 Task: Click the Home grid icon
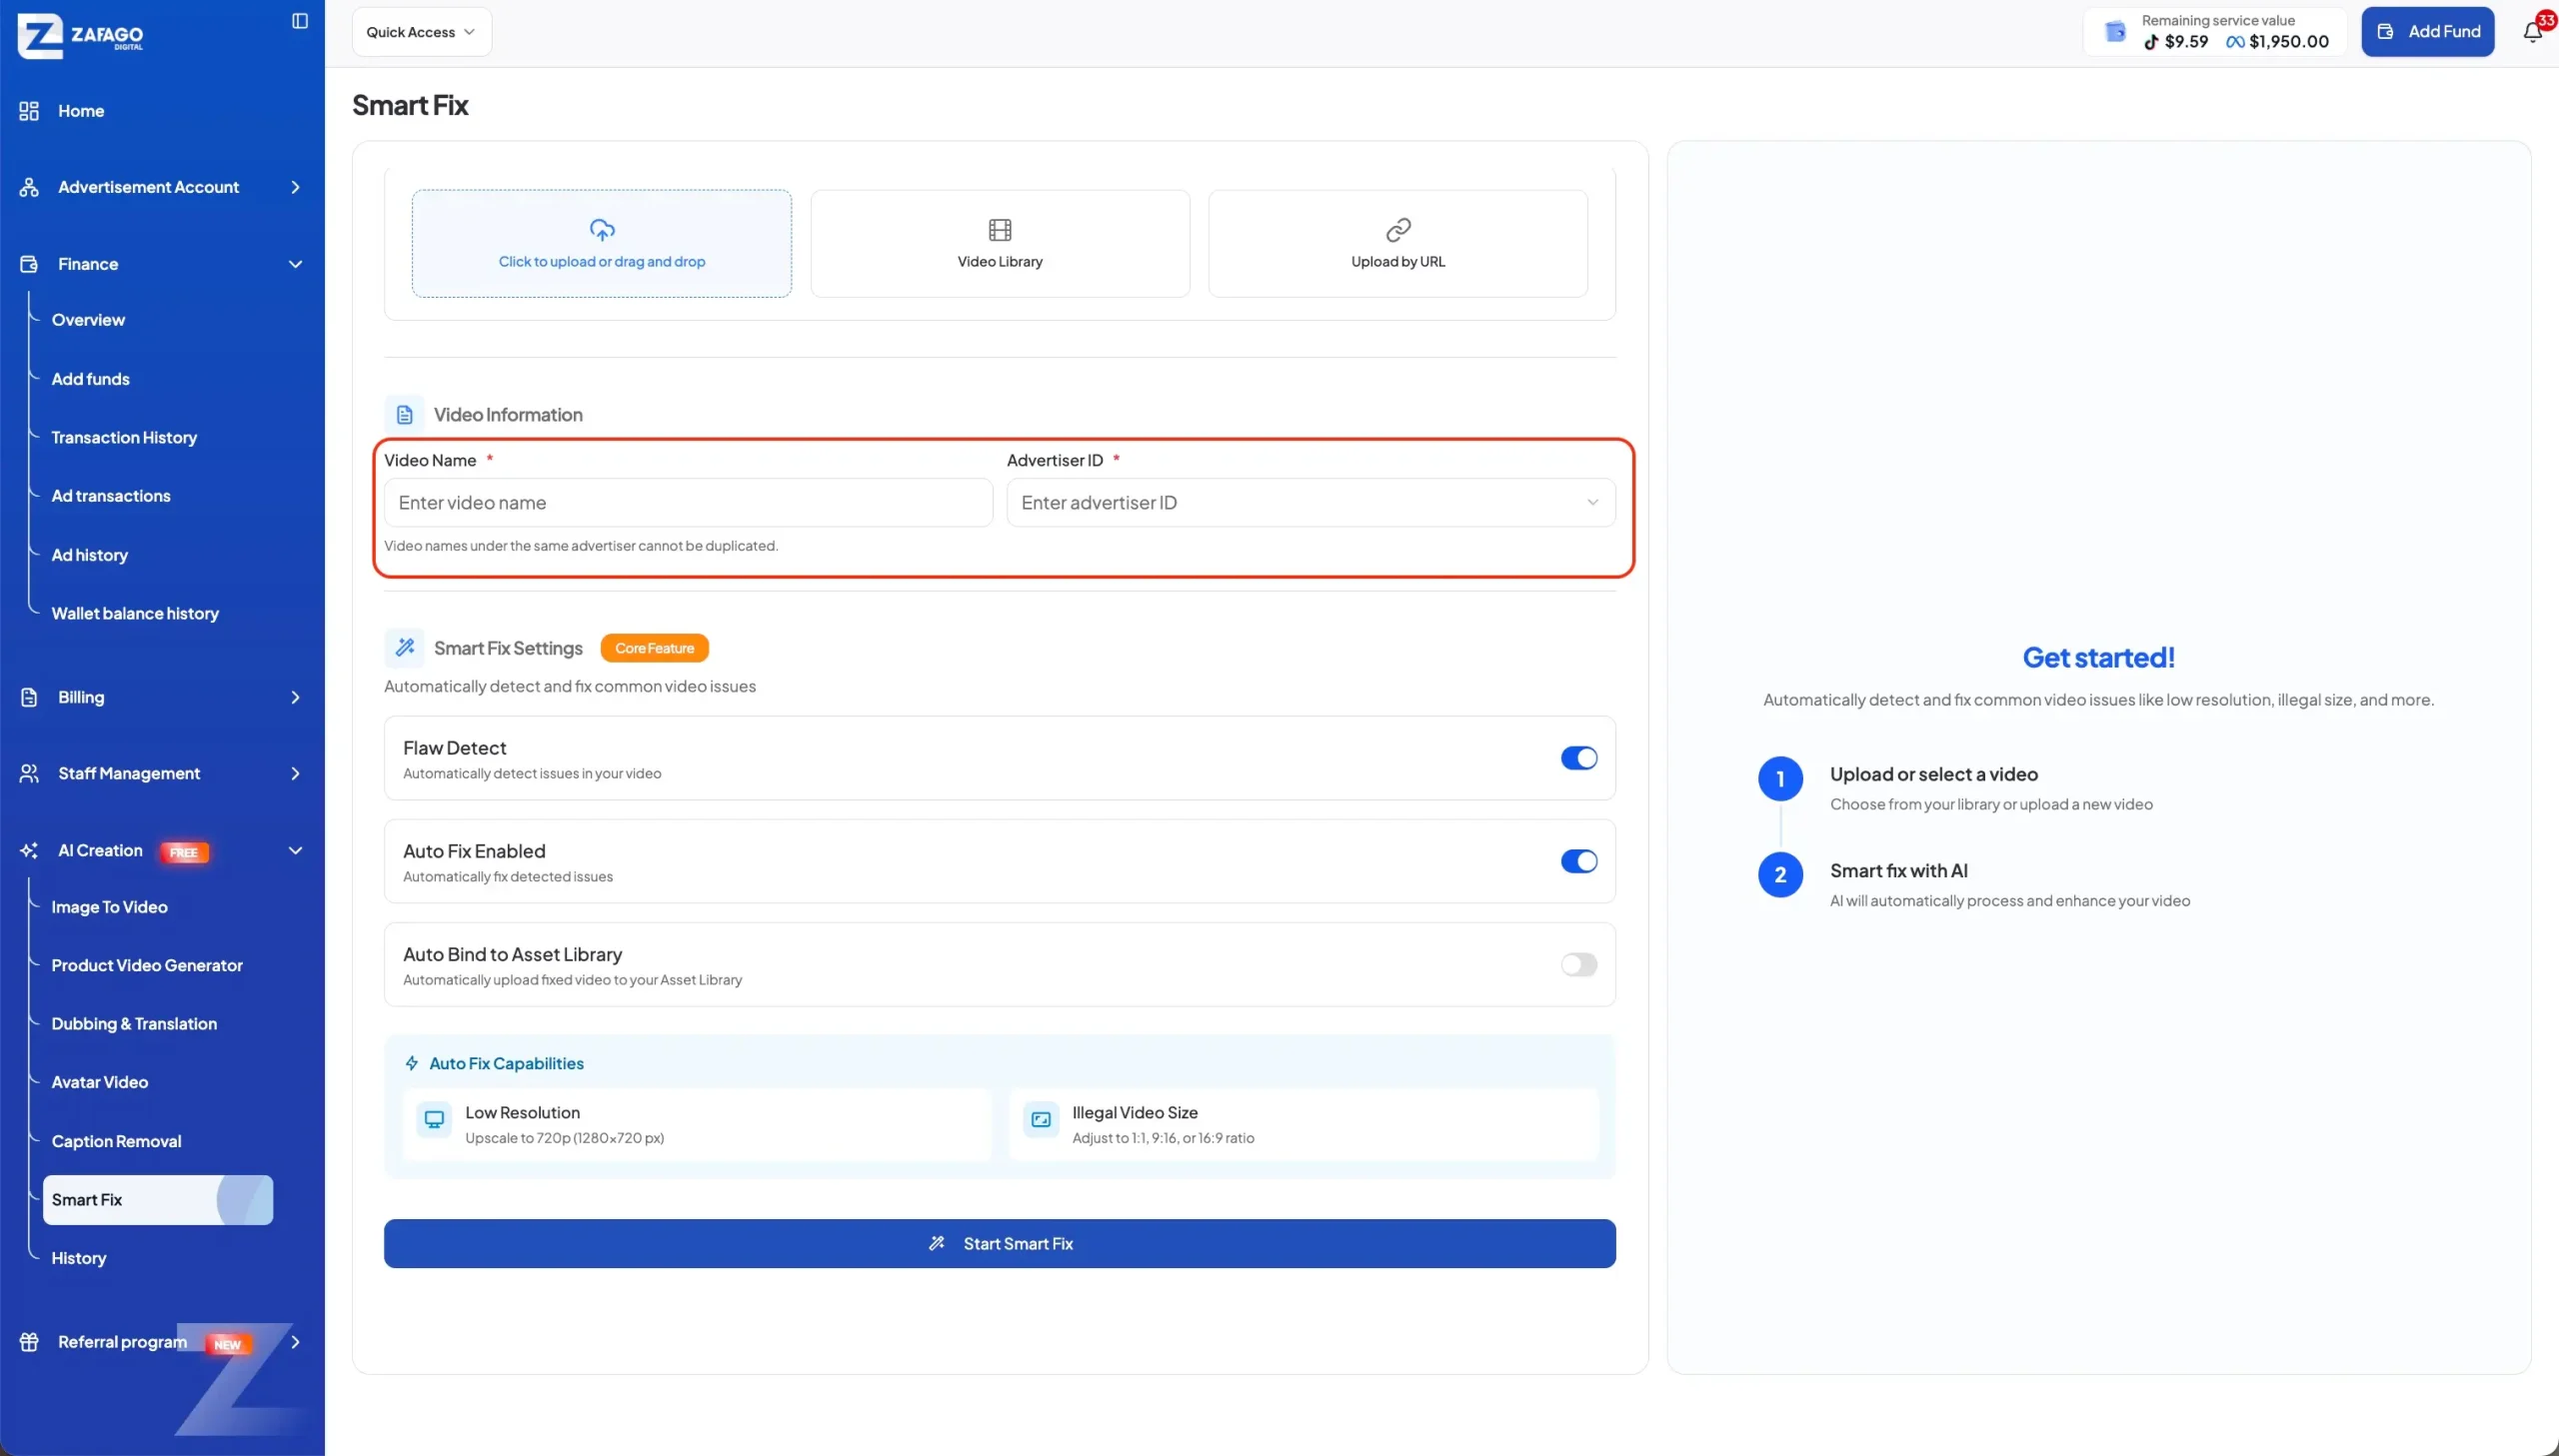click(29, 111)
